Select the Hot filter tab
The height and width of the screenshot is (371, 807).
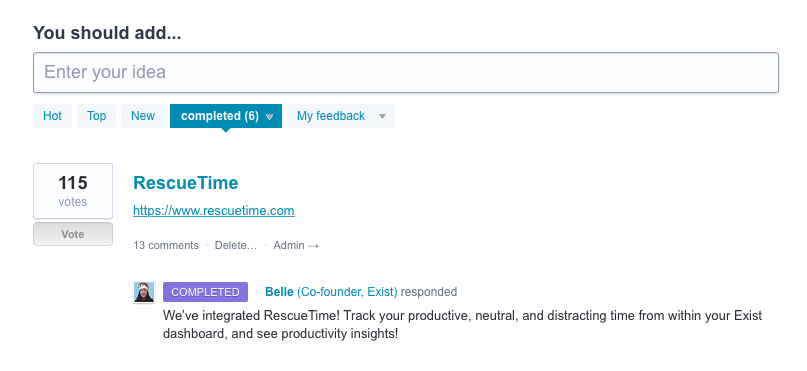click(x=52, y=116)
